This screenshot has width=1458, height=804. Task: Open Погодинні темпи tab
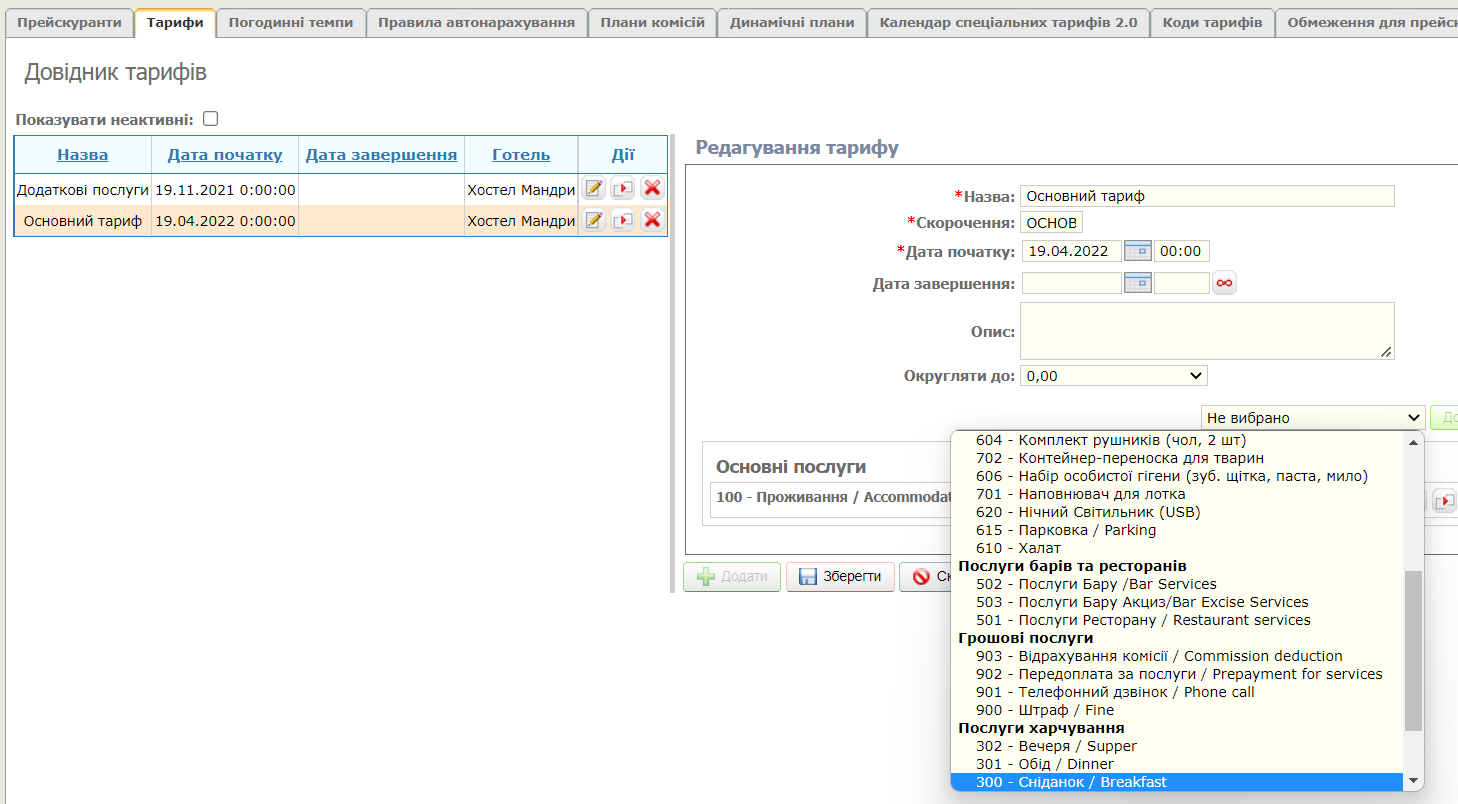[291, 22]
